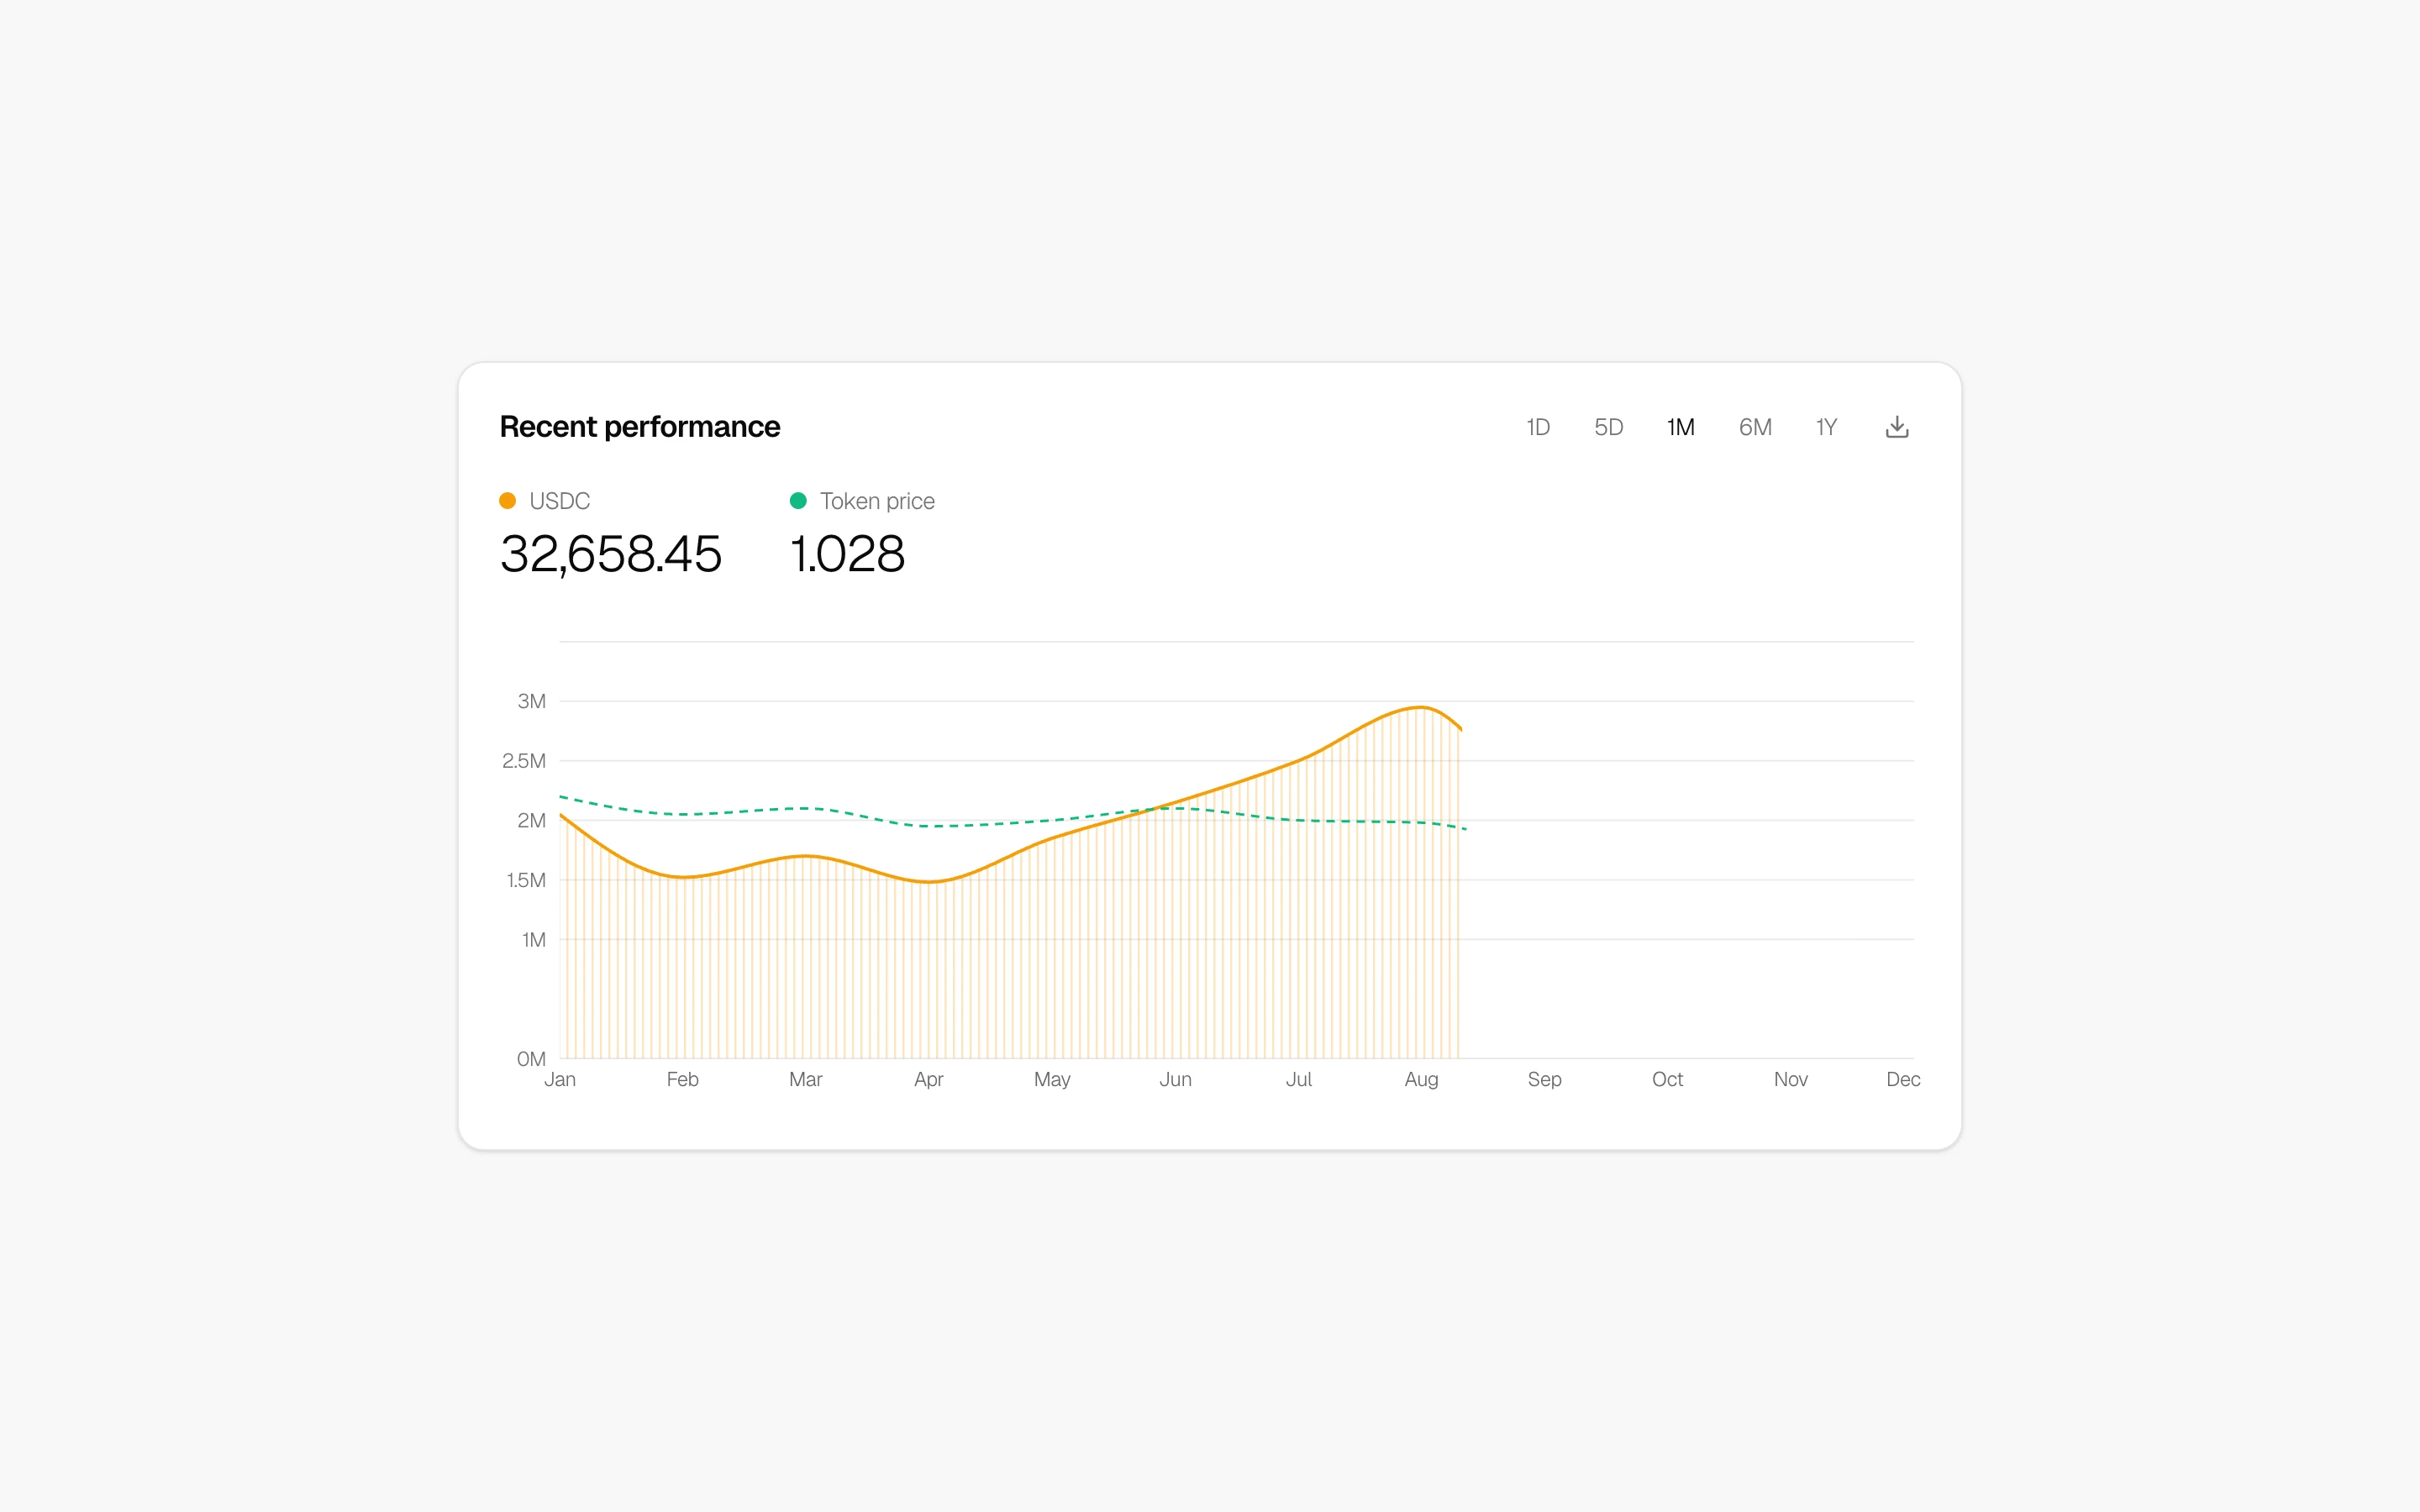Click the Recent performance title
Image resolution: width=2420 pixels, height=1512 pixels.
point(640,426)
